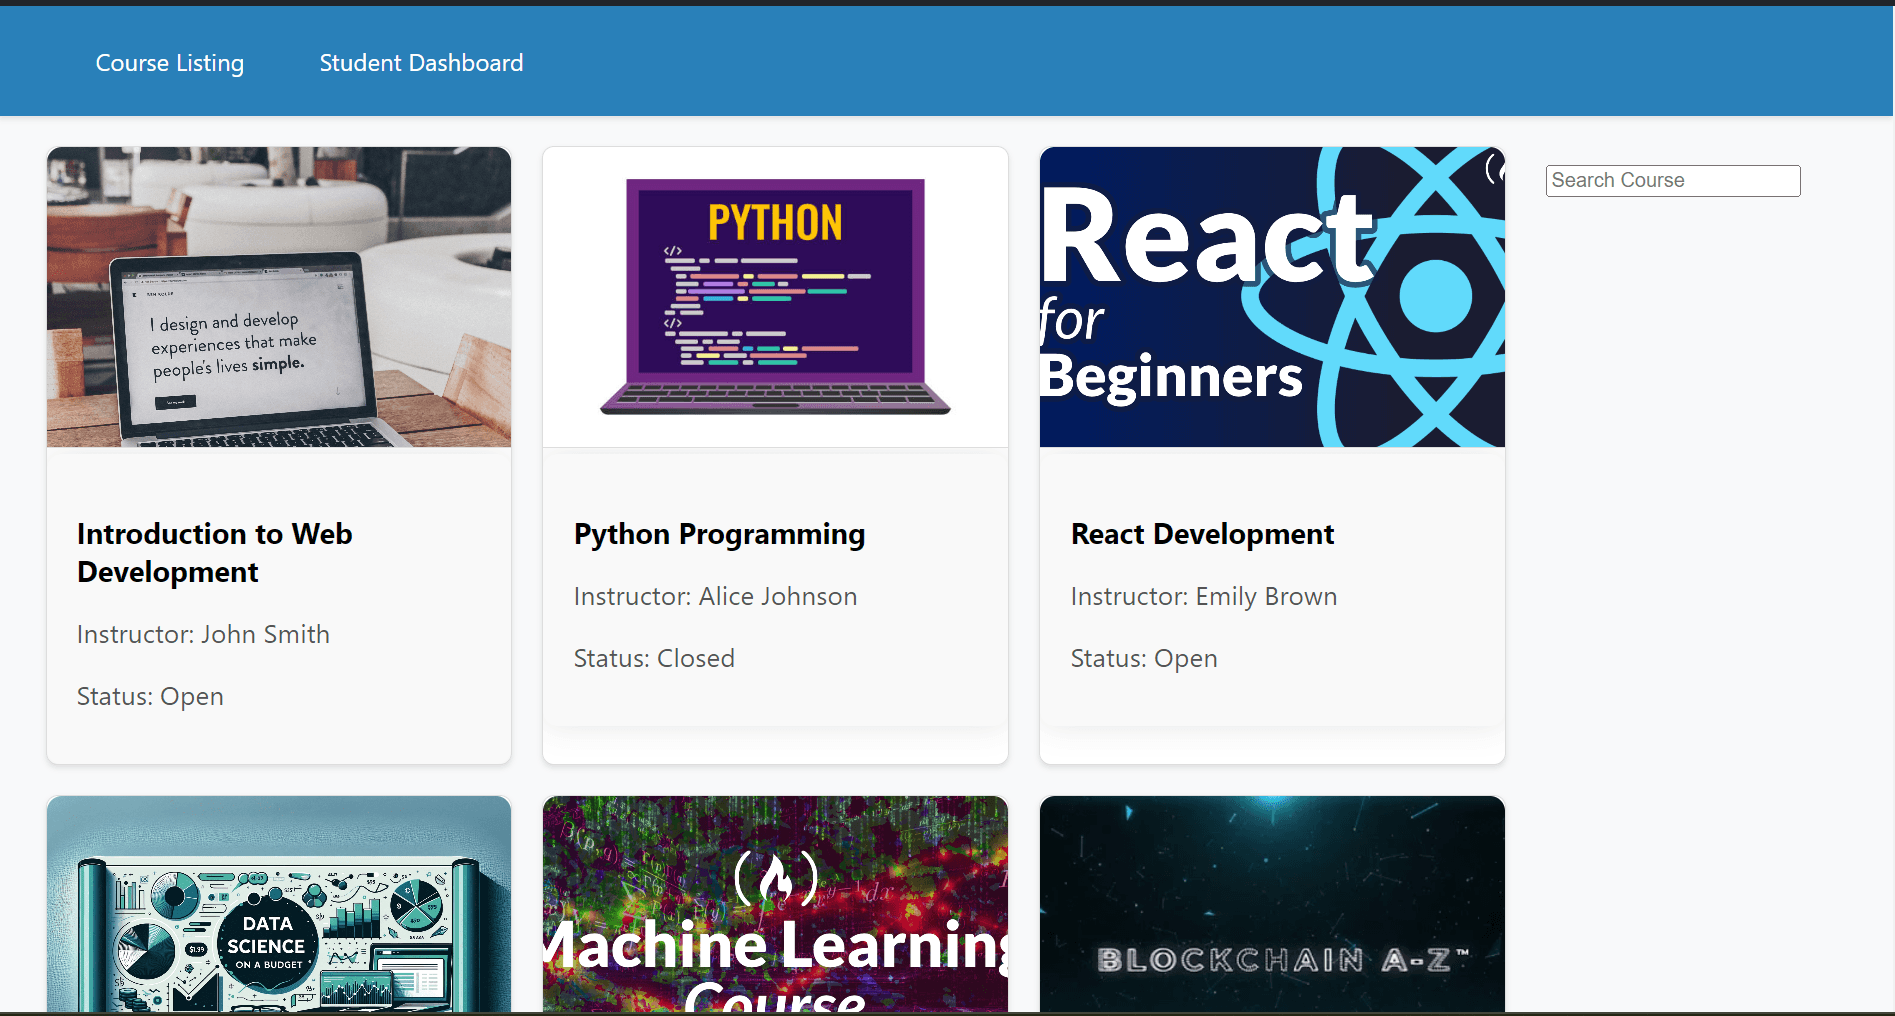The width and height of the screenshot is (1895, 1016).
Task: Open the Blockchain A-Z course image
Action: pyautogui.click(x=1272, y=904)
